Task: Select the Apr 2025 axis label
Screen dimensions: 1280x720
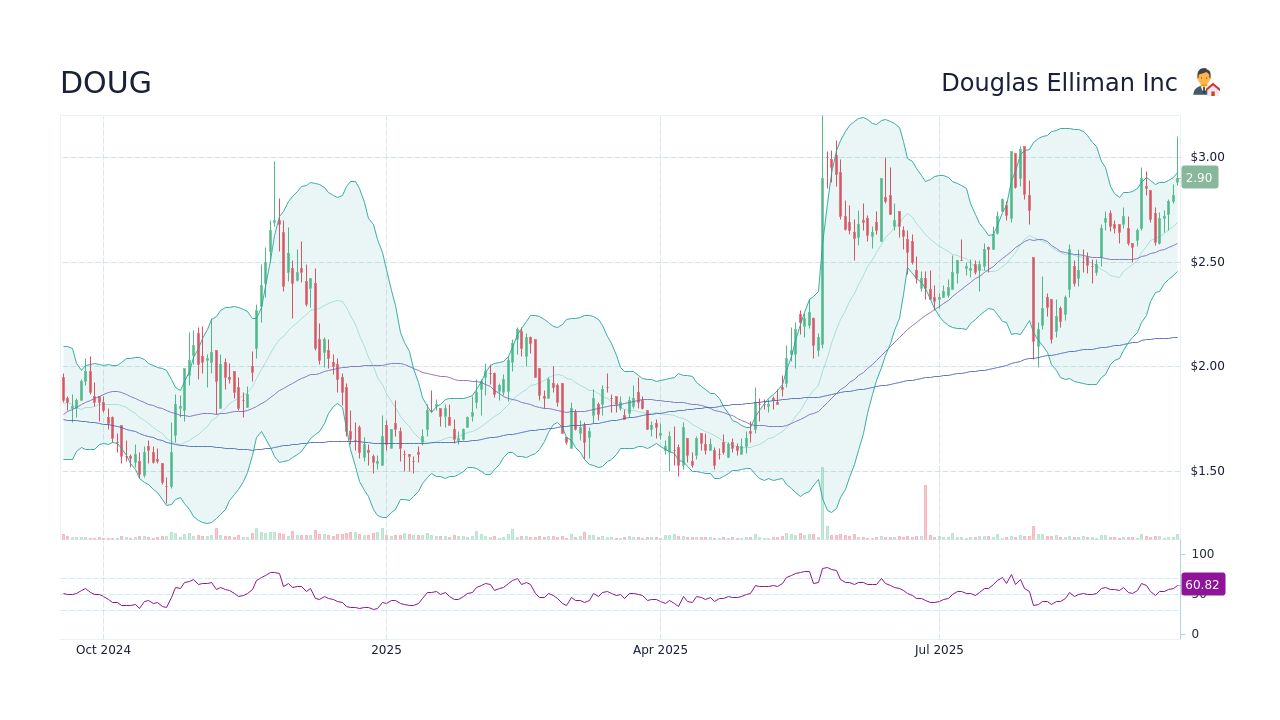Action: (x=660, y=650)
